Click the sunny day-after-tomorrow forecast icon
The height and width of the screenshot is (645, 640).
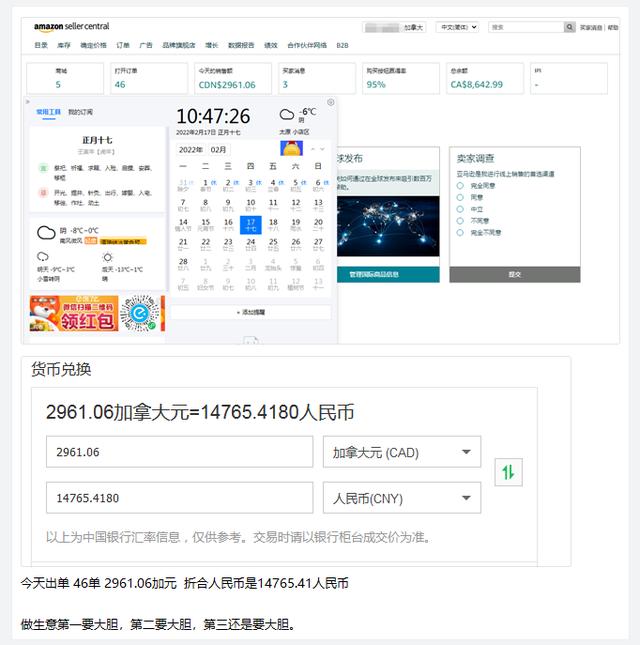coord(107,257)
